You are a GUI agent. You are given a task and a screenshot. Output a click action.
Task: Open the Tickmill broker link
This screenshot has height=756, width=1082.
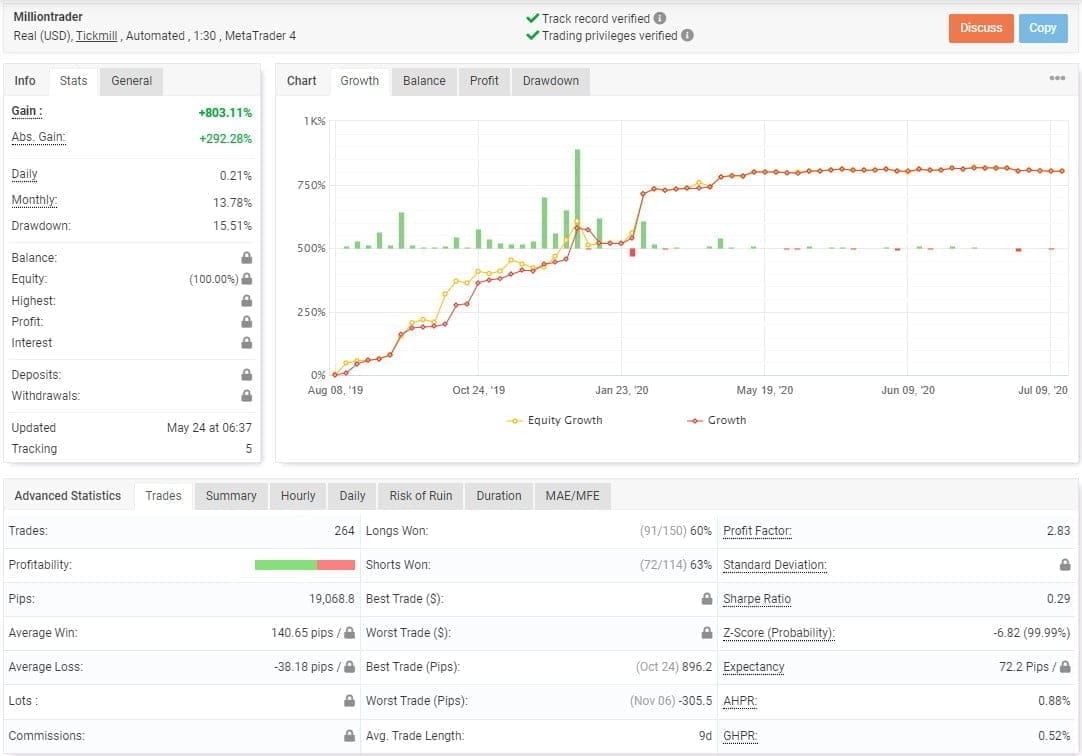[96, 35]
